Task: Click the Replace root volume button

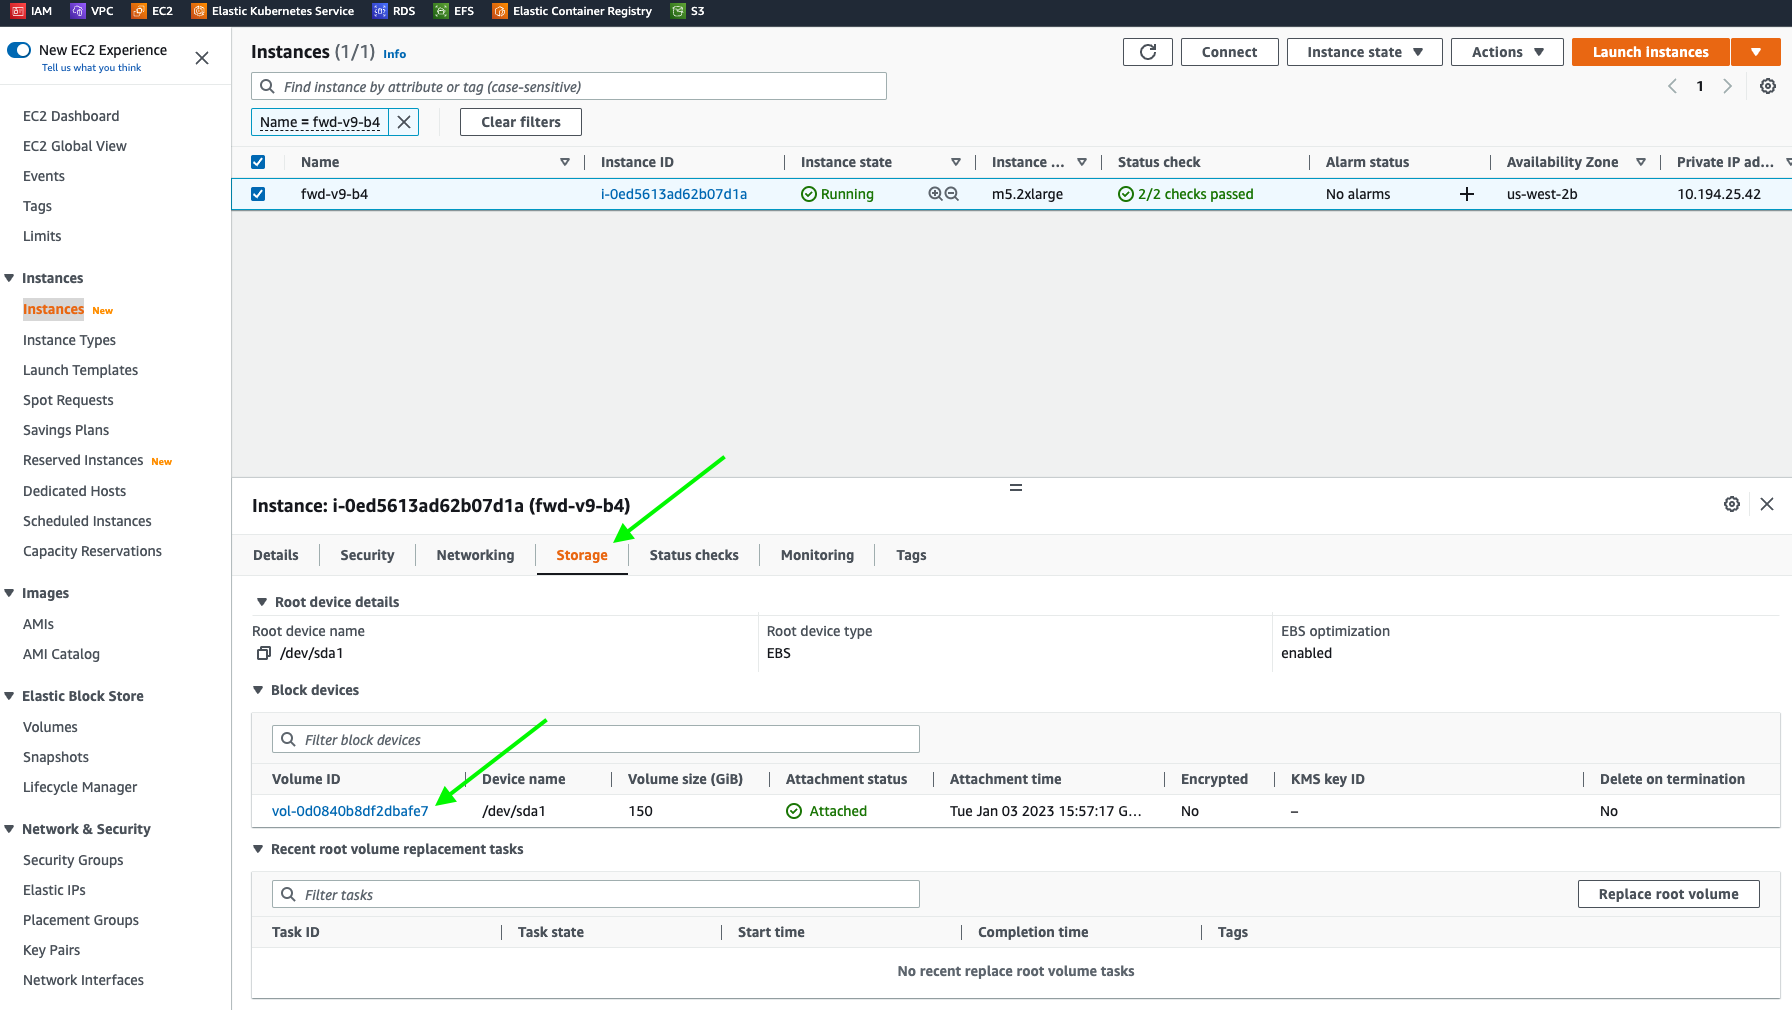Action: click(1667, 894)
